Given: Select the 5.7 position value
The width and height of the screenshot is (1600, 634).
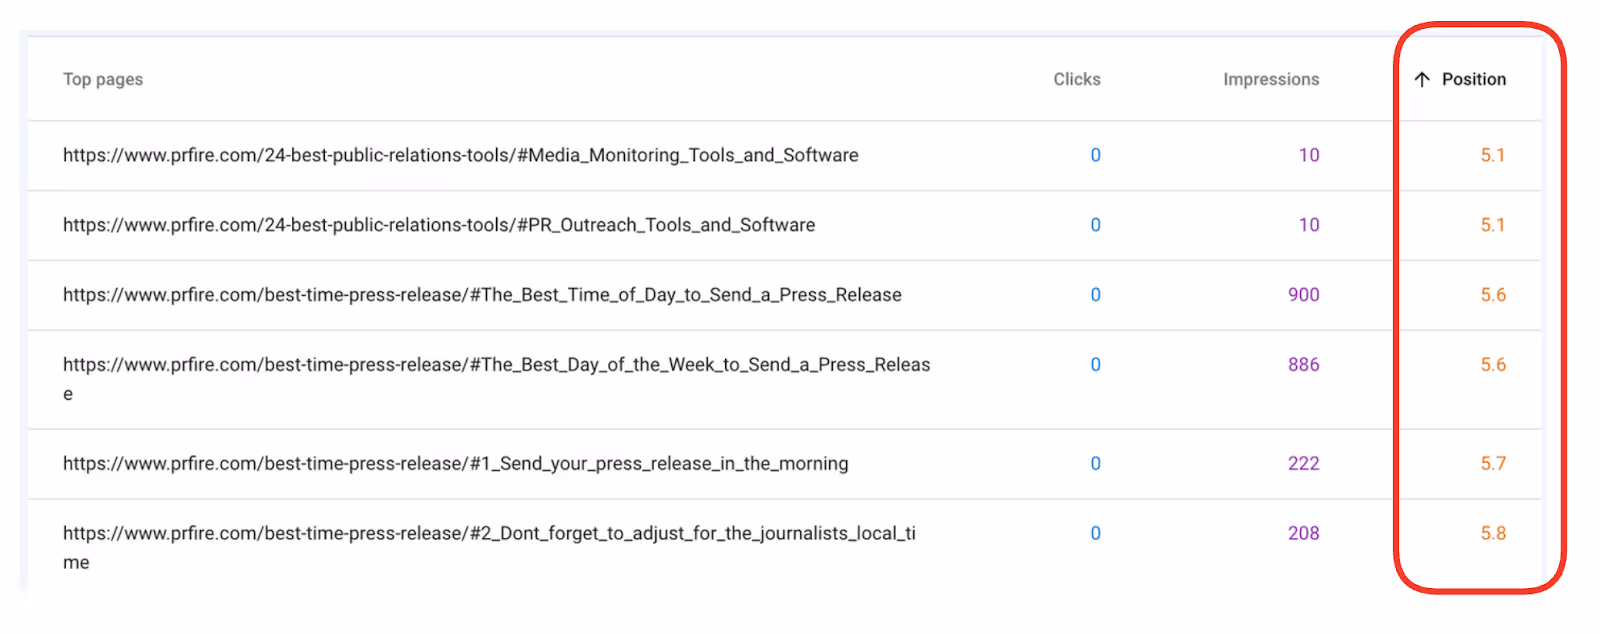Looking at the screenshot, I should tap(1493, 463).
